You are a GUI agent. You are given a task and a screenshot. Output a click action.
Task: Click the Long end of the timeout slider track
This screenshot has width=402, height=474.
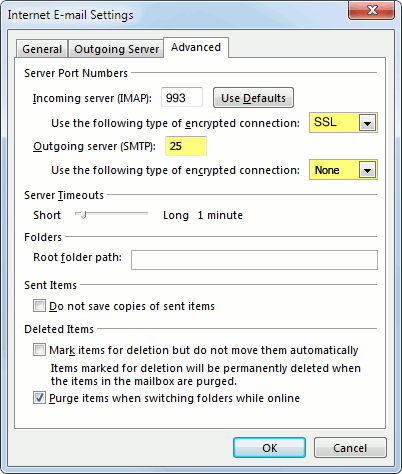(145, 214)
